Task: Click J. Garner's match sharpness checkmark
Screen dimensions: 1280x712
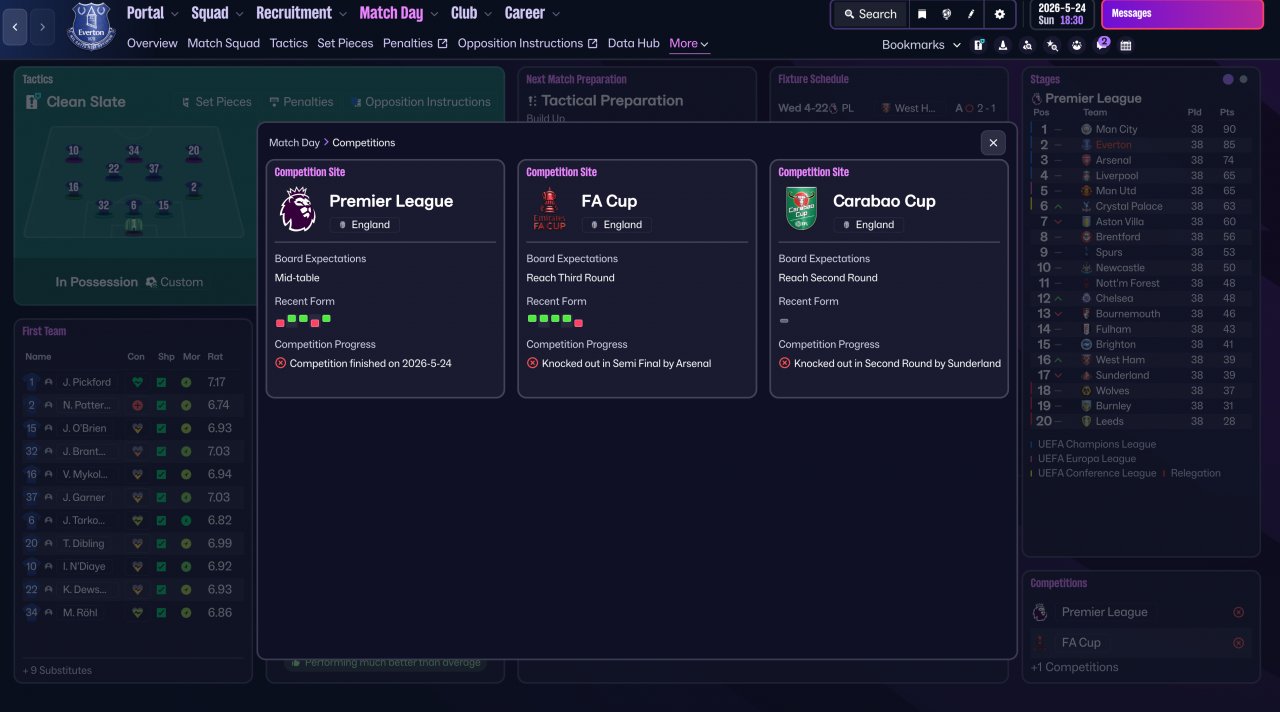Action: coord(161,497)
